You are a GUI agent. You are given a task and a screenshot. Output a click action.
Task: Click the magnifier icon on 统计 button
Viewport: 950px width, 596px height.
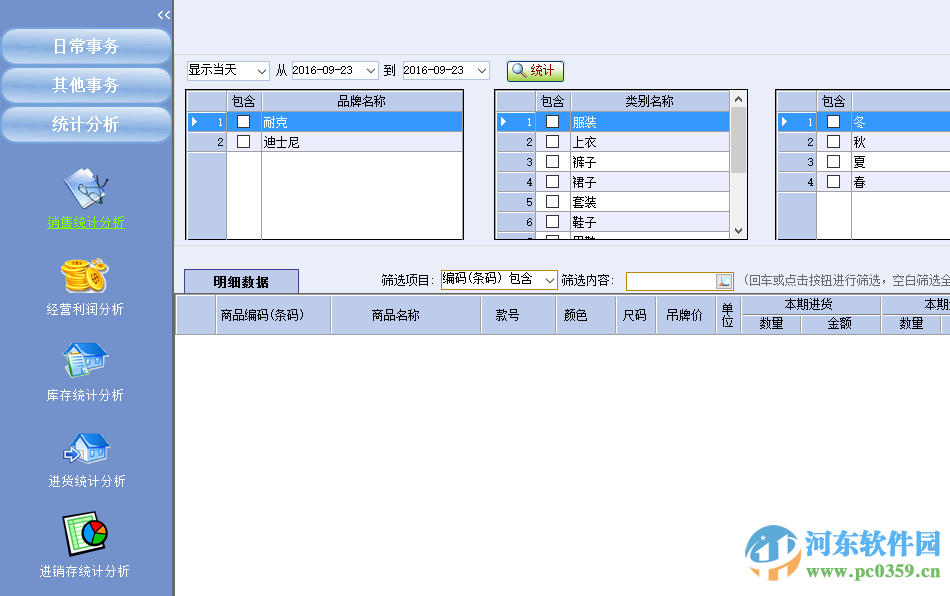coord(518,70)
